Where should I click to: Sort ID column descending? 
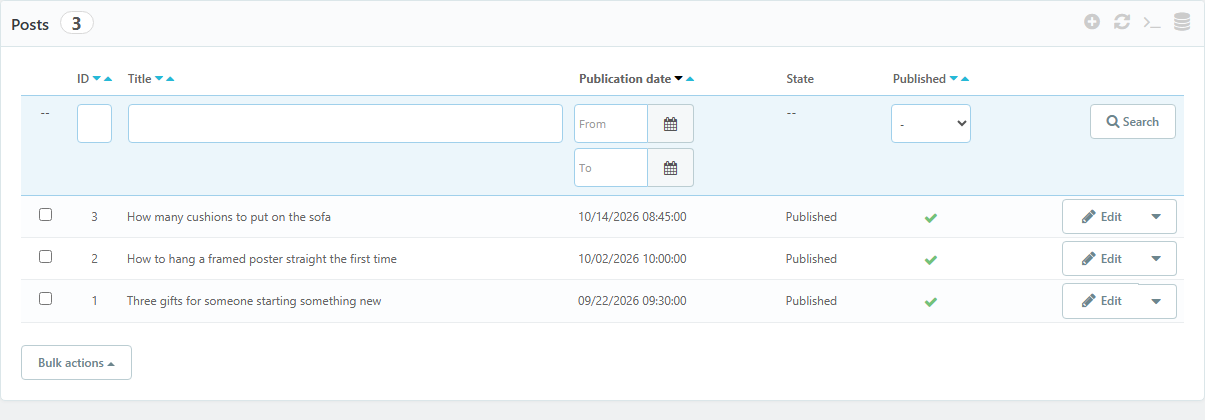(x=97, y=79)
